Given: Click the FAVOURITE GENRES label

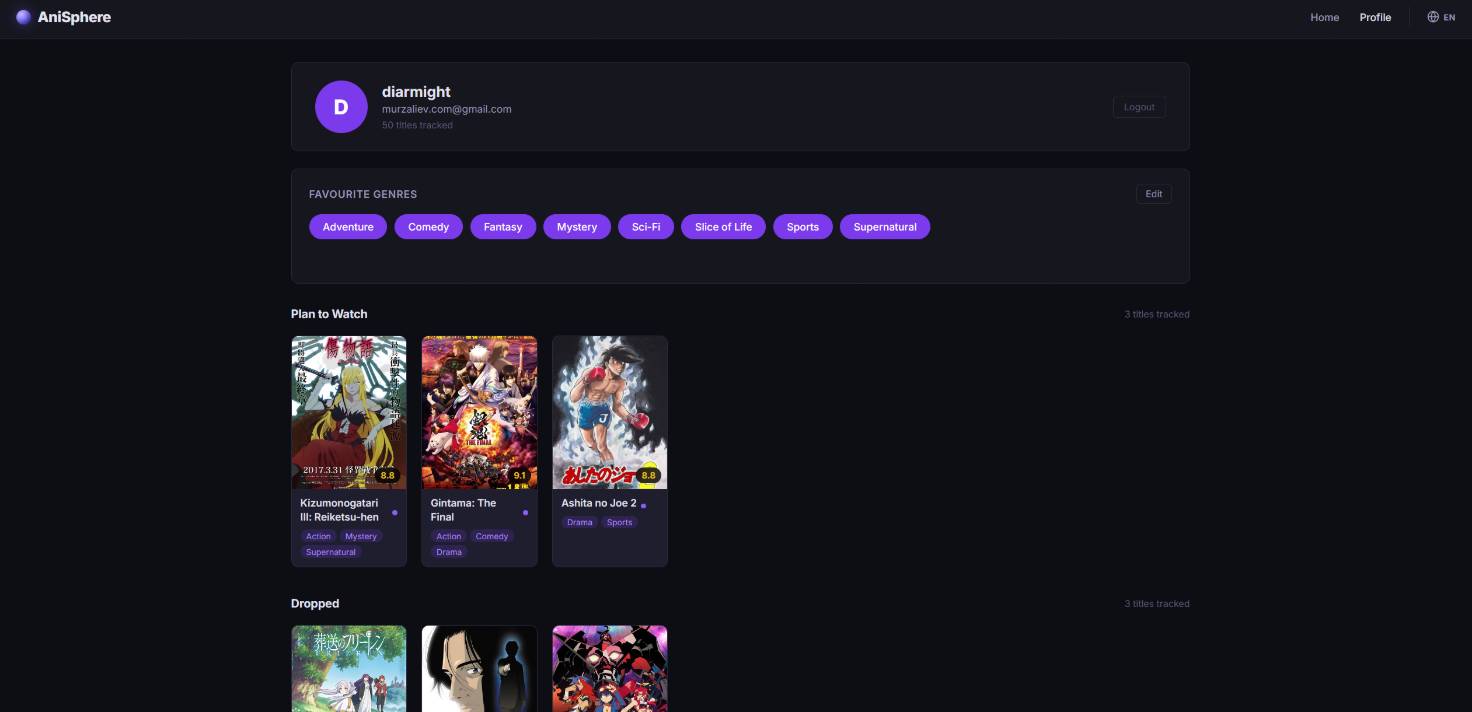Looking at the screenshot, I should [x=363, y=194].
